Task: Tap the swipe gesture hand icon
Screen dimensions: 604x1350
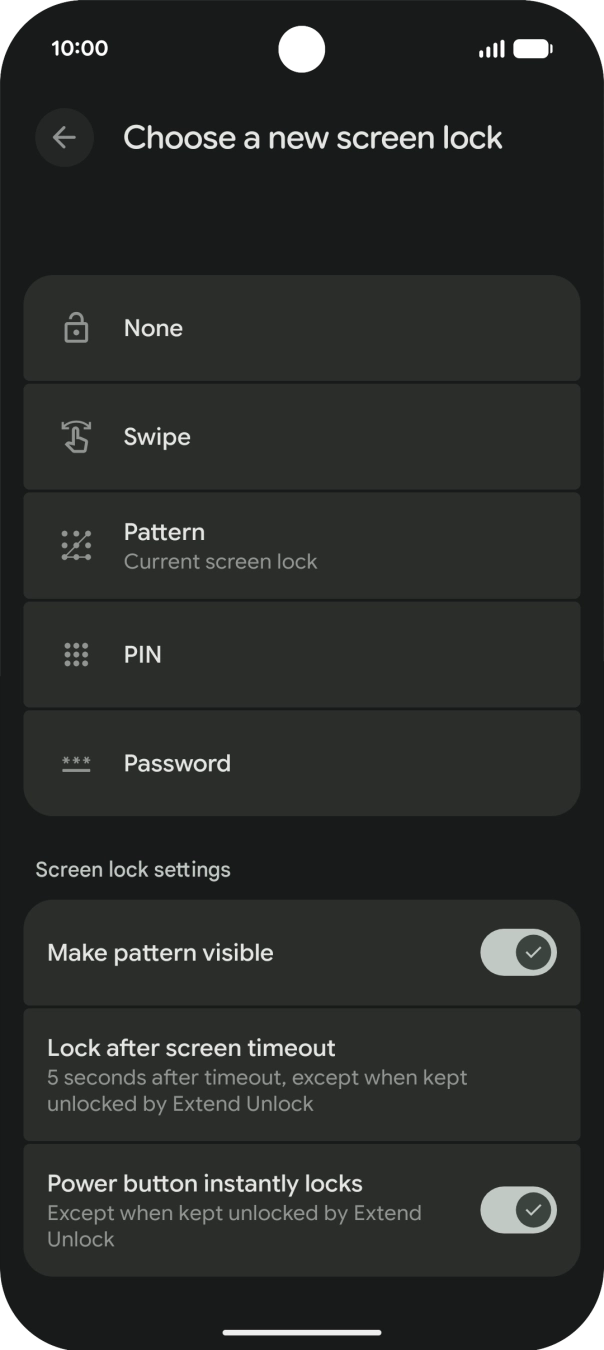Action: click(76, 437)
